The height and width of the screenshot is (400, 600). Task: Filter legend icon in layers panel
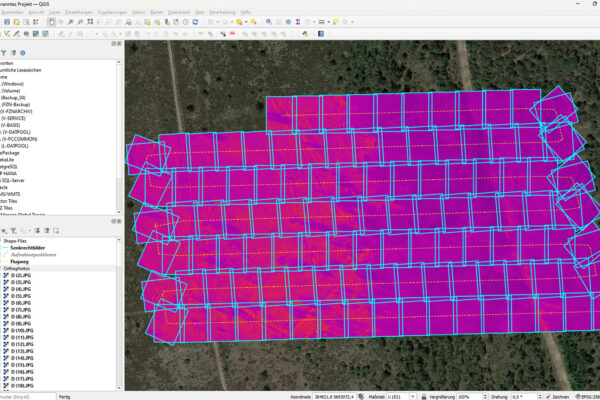[x=13, y=231]
